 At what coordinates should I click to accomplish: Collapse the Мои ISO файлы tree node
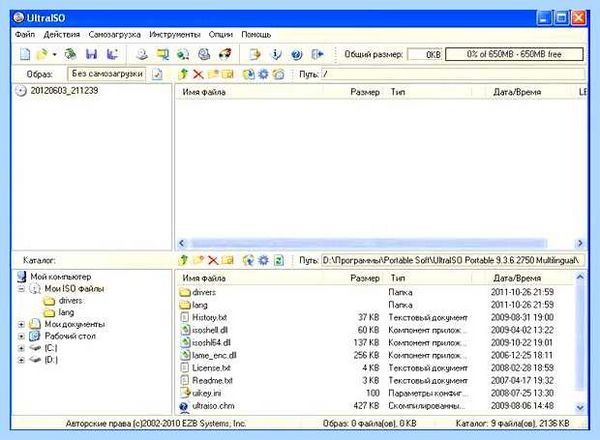21,289
